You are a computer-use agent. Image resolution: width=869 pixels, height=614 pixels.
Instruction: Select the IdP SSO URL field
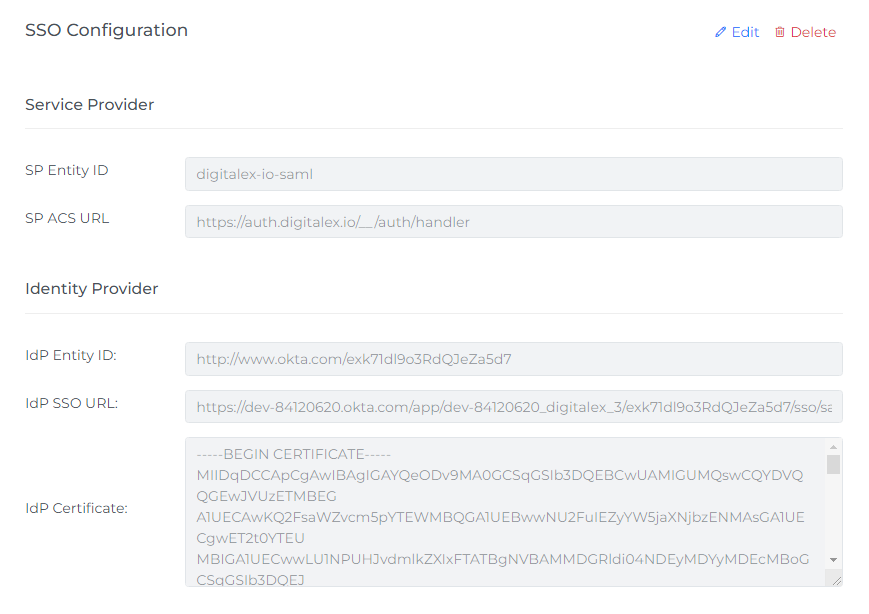tap(513, 407)
